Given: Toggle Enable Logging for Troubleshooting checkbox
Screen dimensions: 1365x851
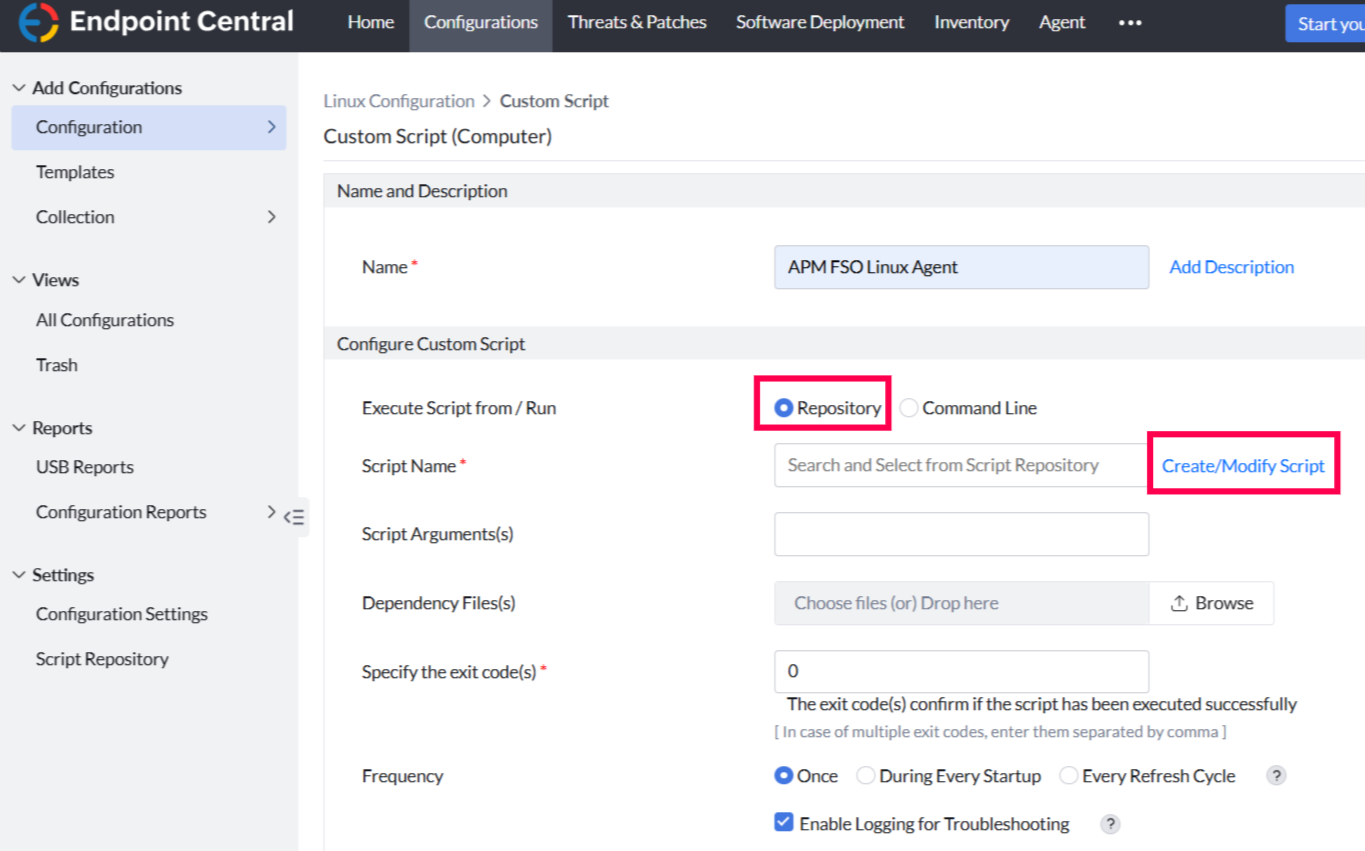Looking at the screenshot, I should pos(784,822).
